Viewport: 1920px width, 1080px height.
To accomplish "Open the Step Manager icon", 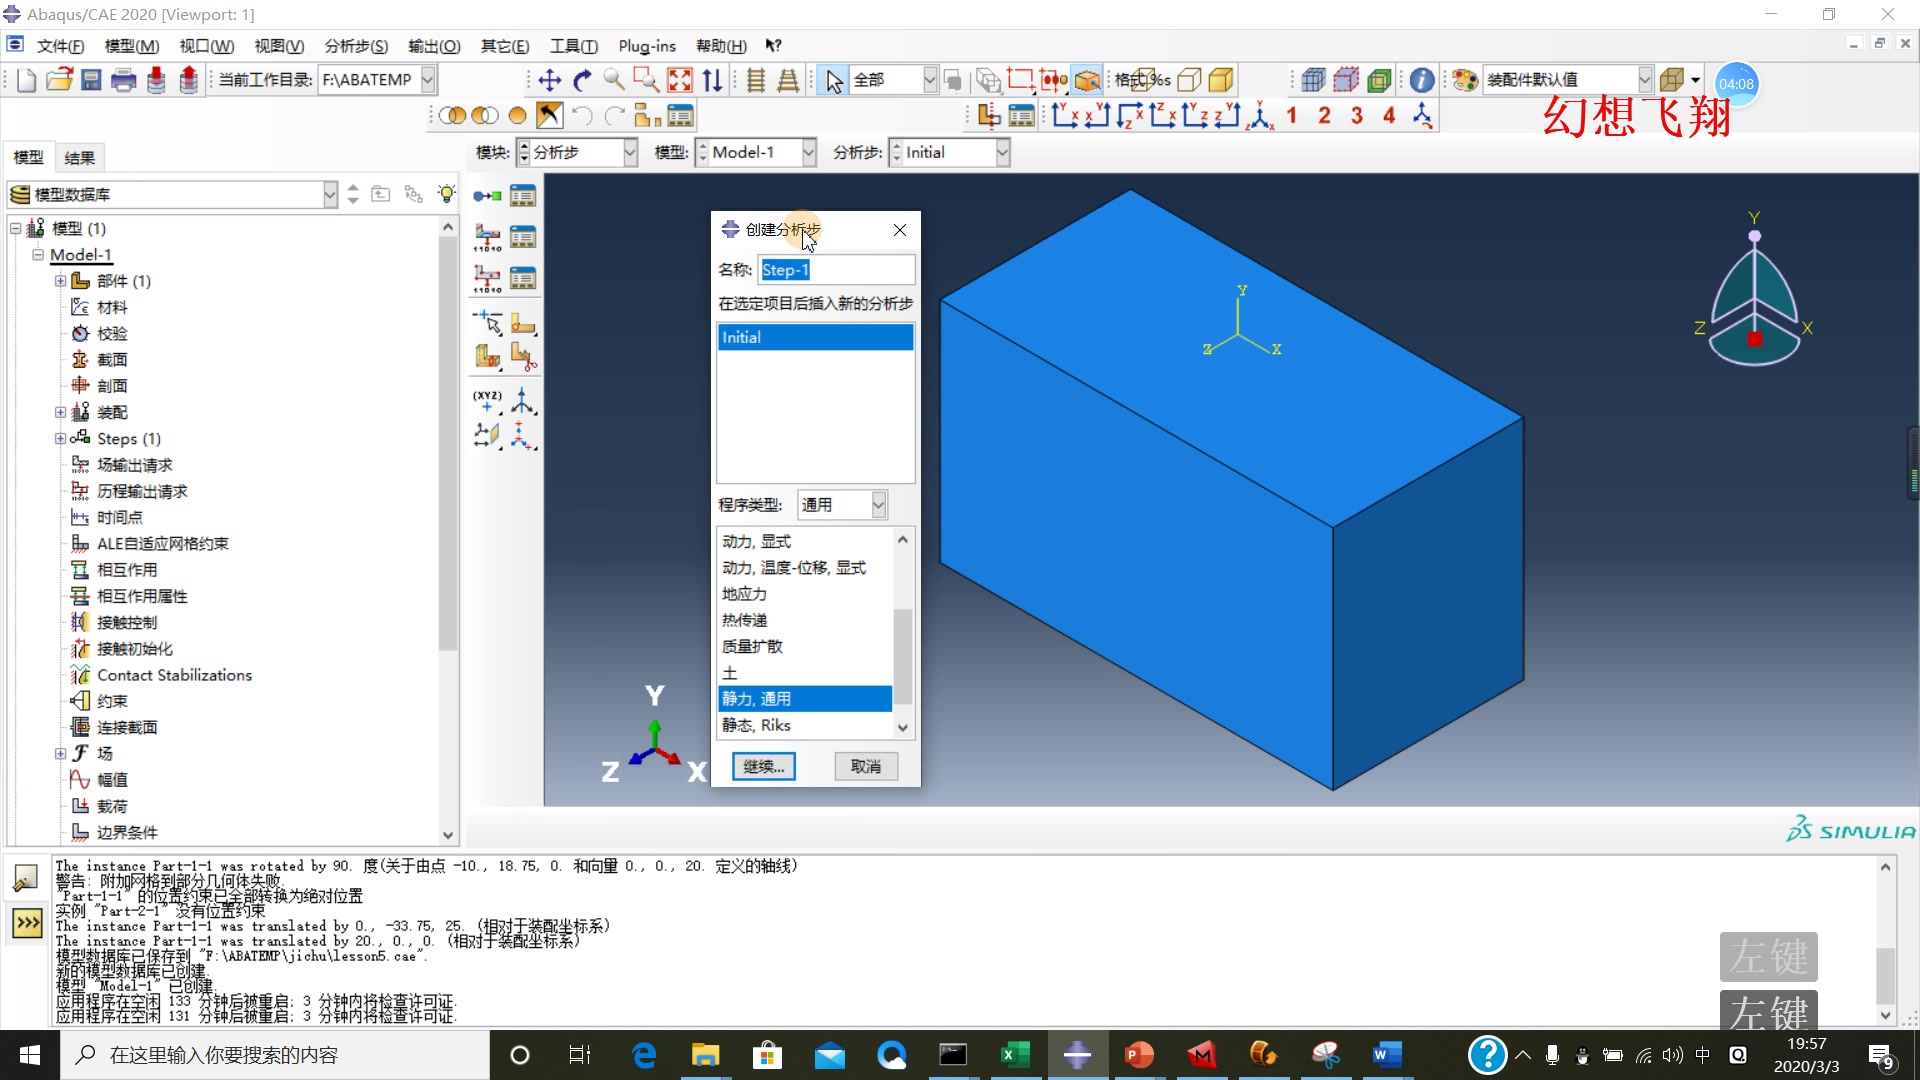I will click(x=523, y=196).
